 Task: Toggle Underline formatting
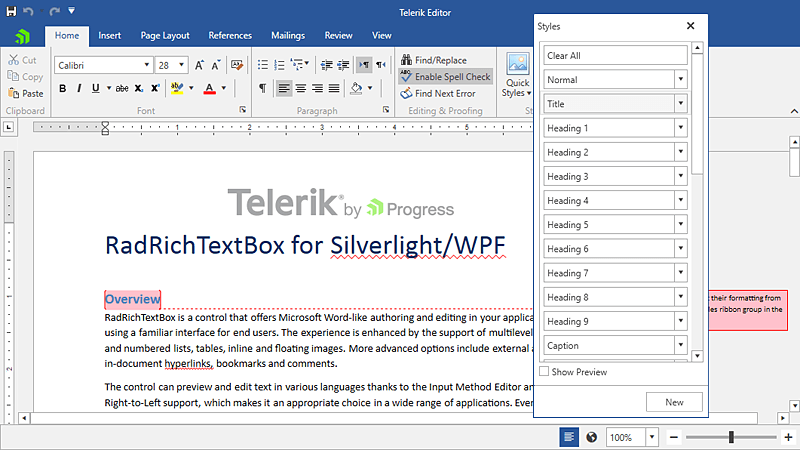coord(95,88)
